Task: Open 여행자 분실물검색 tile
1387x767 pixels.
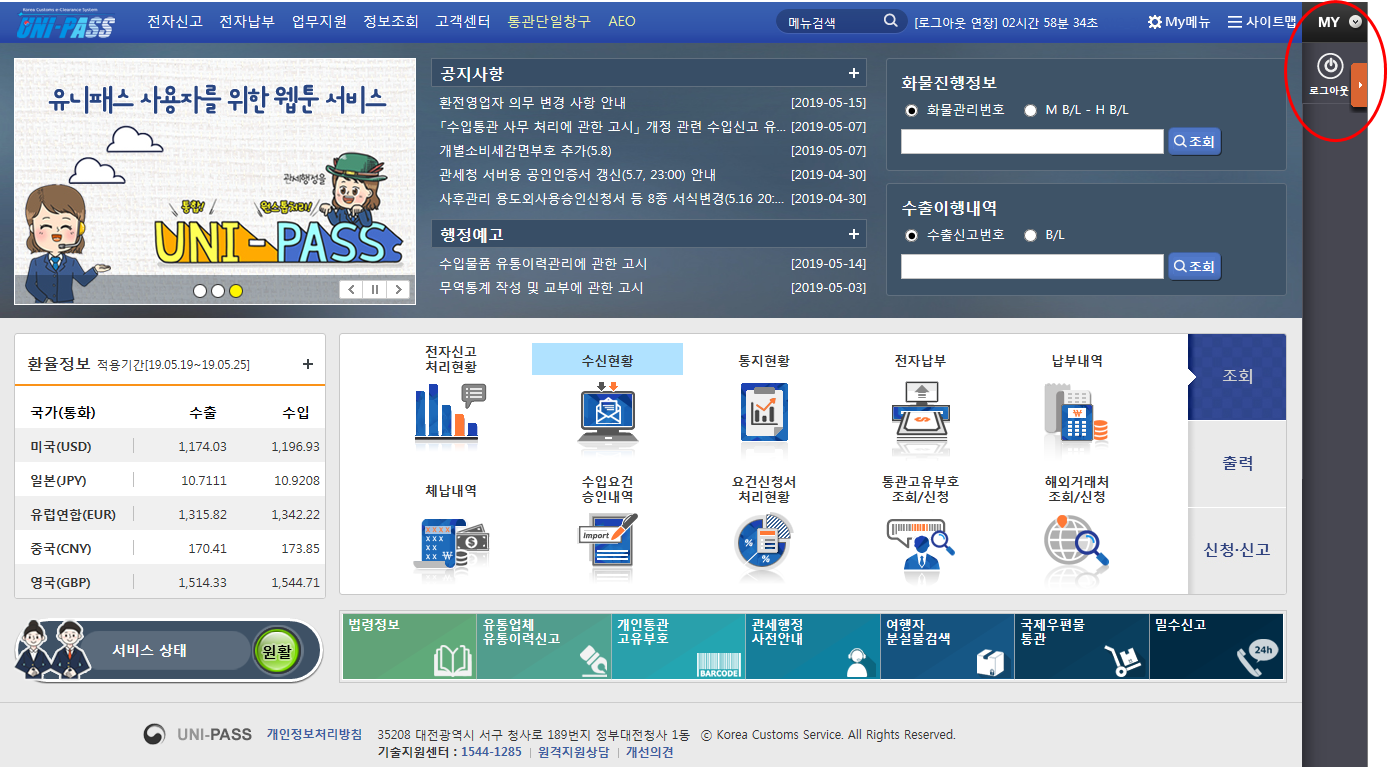Action: (x=947, y=646)
